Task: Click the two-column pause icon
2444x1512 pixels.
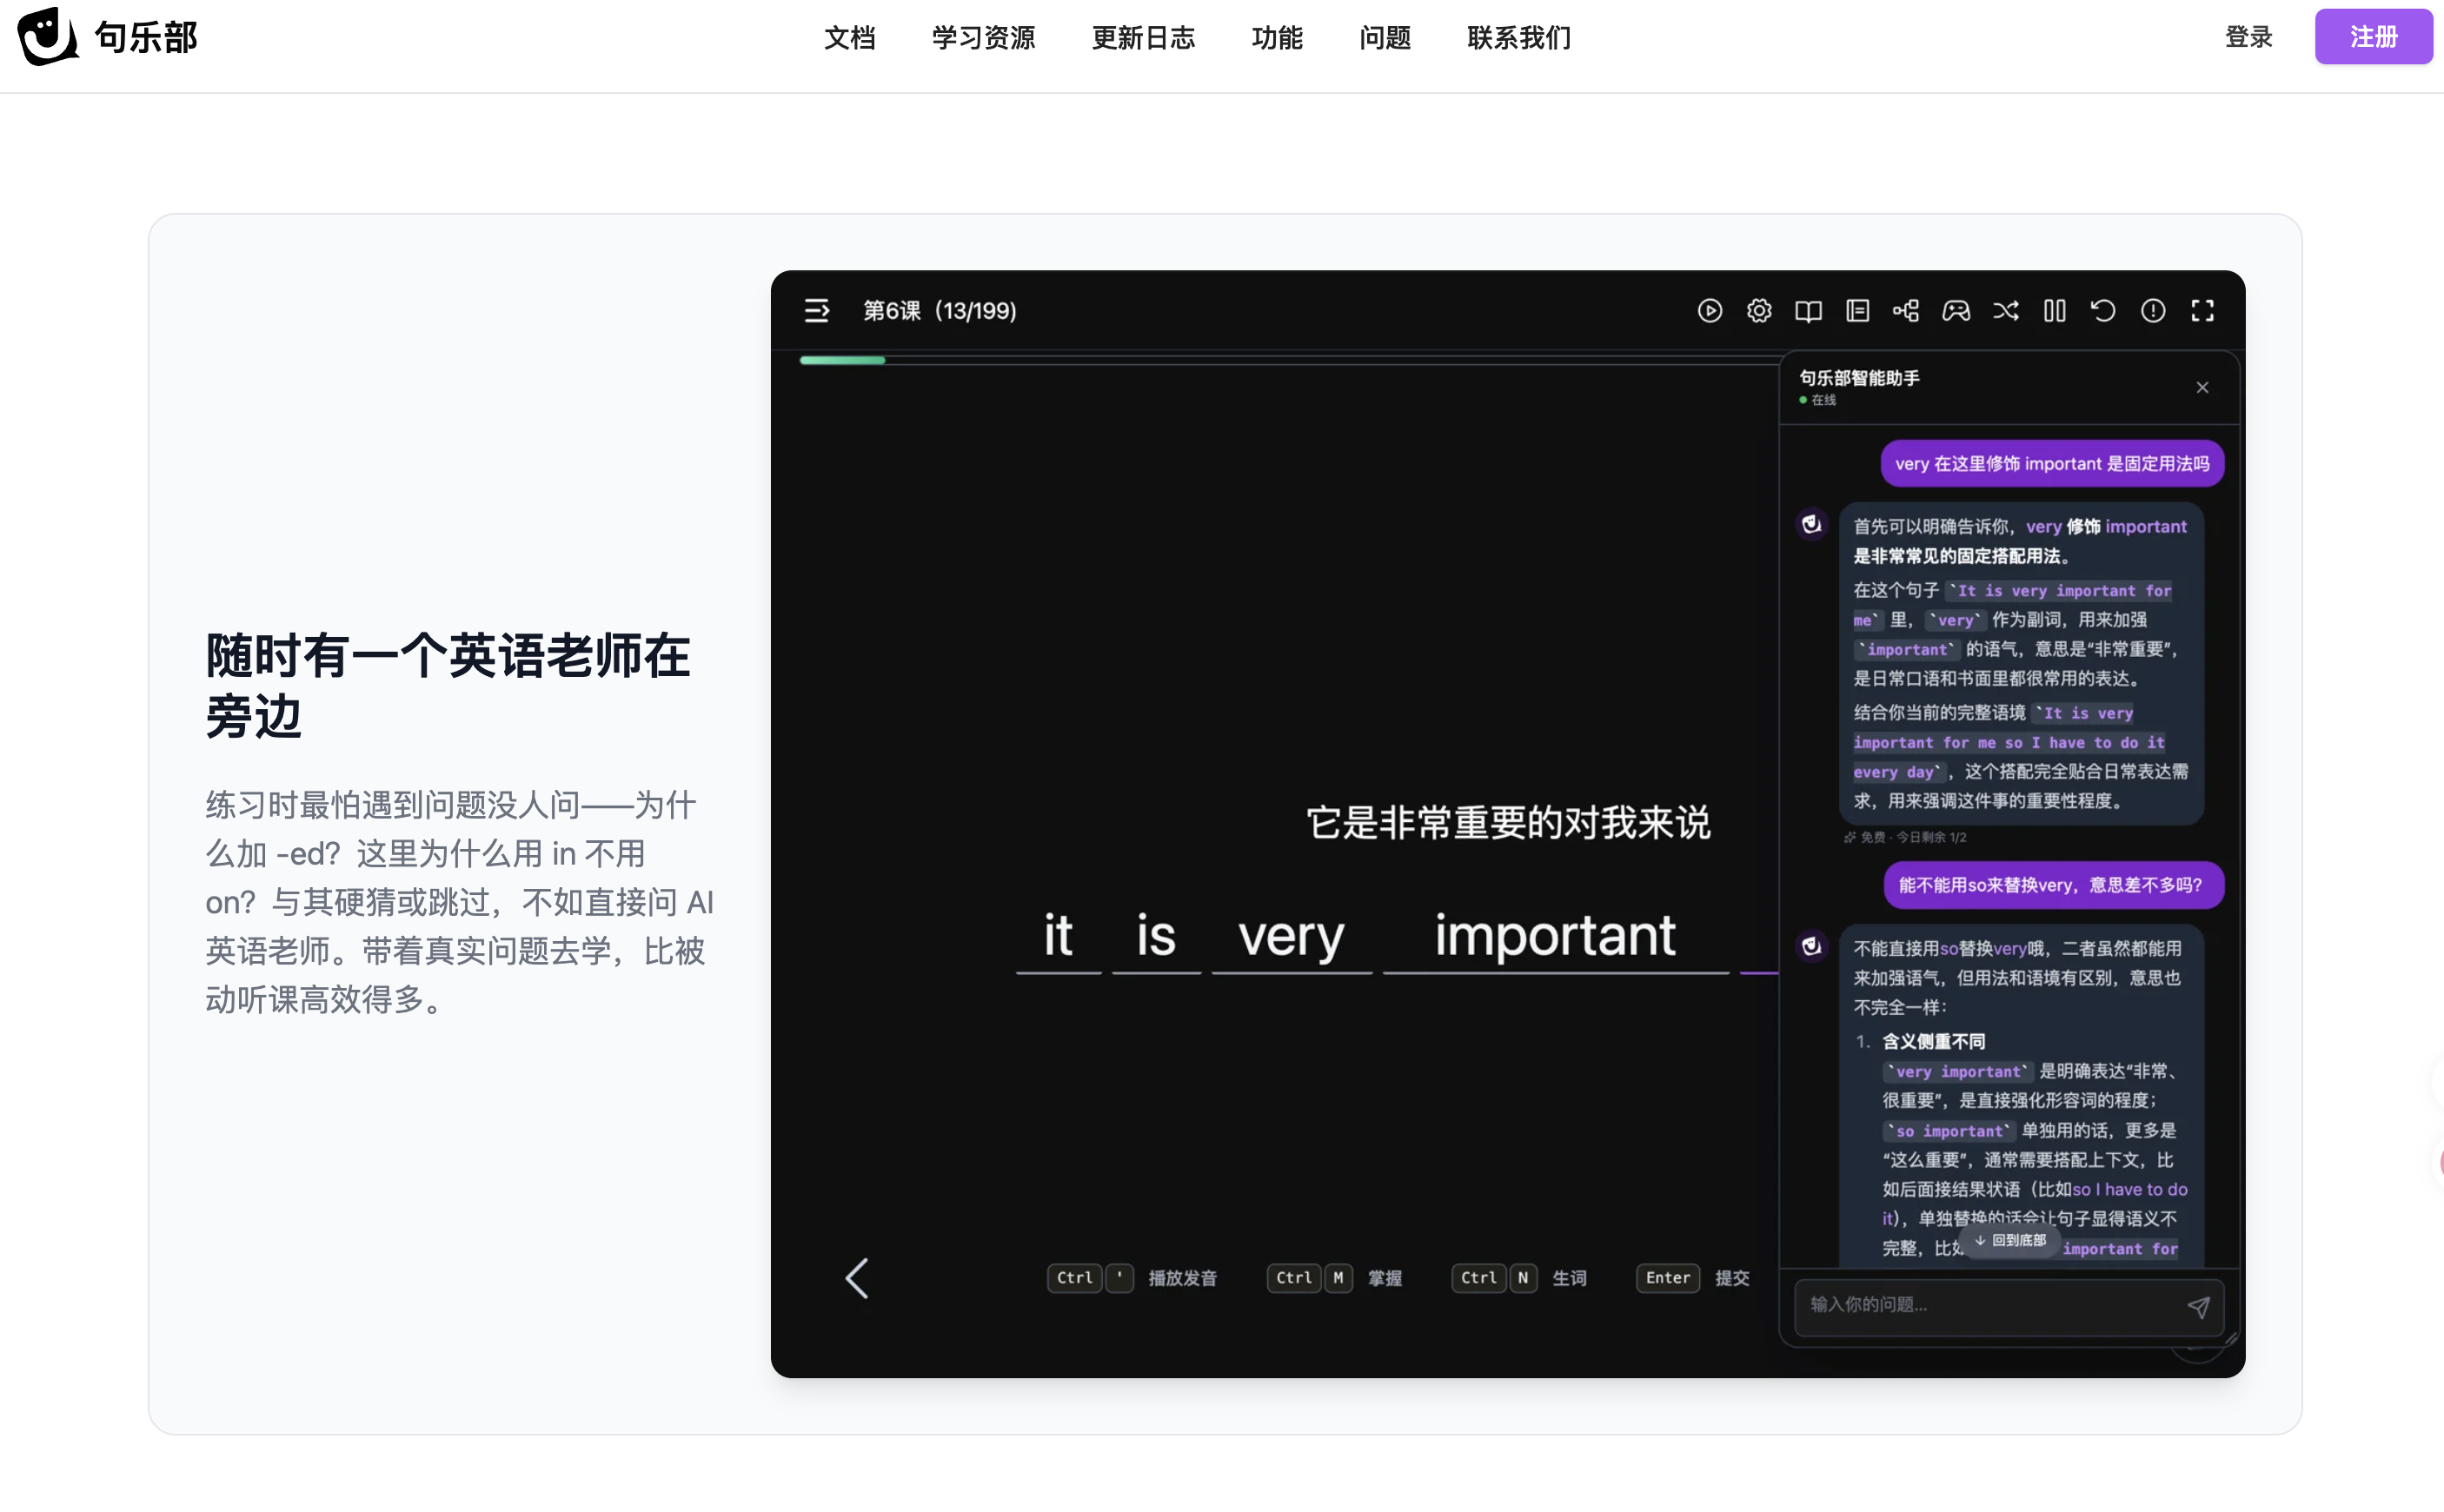Action: pos(2055,311)
